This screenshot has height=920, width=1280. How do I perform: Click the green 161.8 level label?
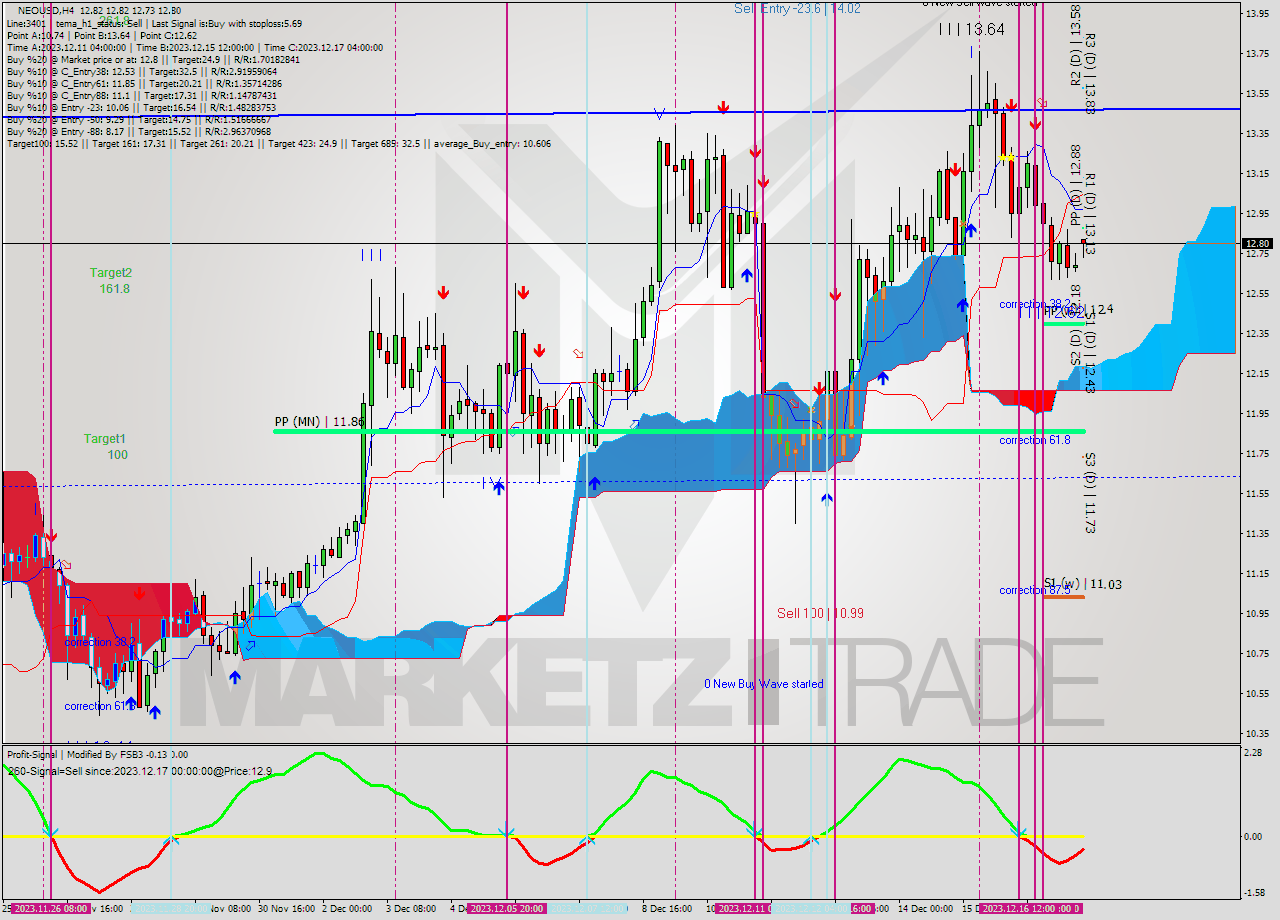115,288
